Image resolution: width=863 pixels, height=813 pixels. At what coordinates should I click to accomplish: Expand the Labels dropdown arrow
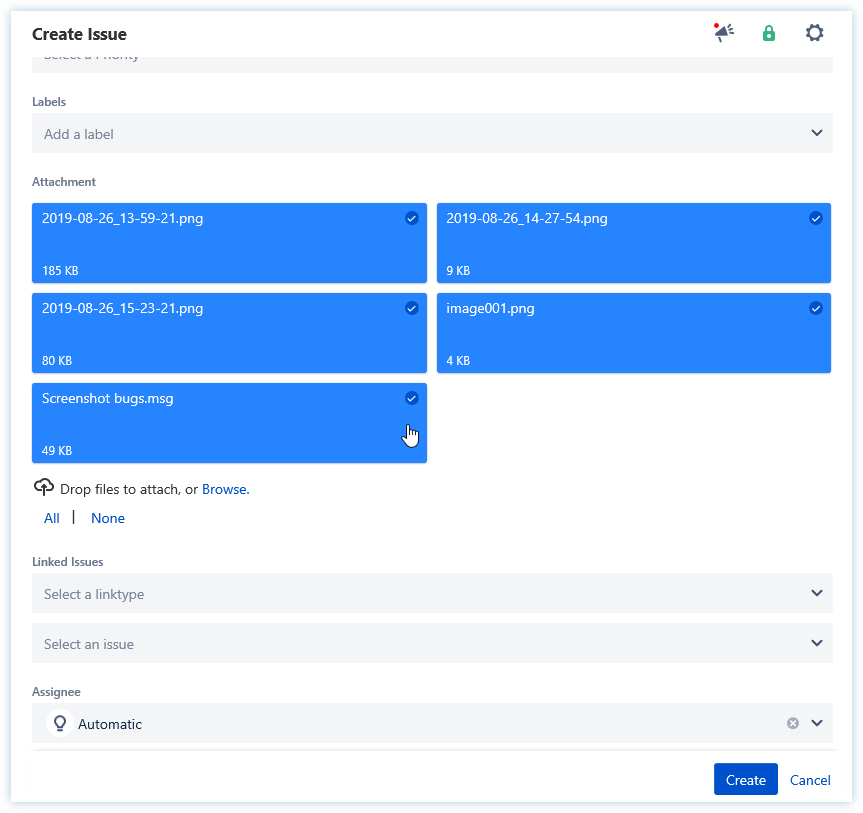coord(816,133)
